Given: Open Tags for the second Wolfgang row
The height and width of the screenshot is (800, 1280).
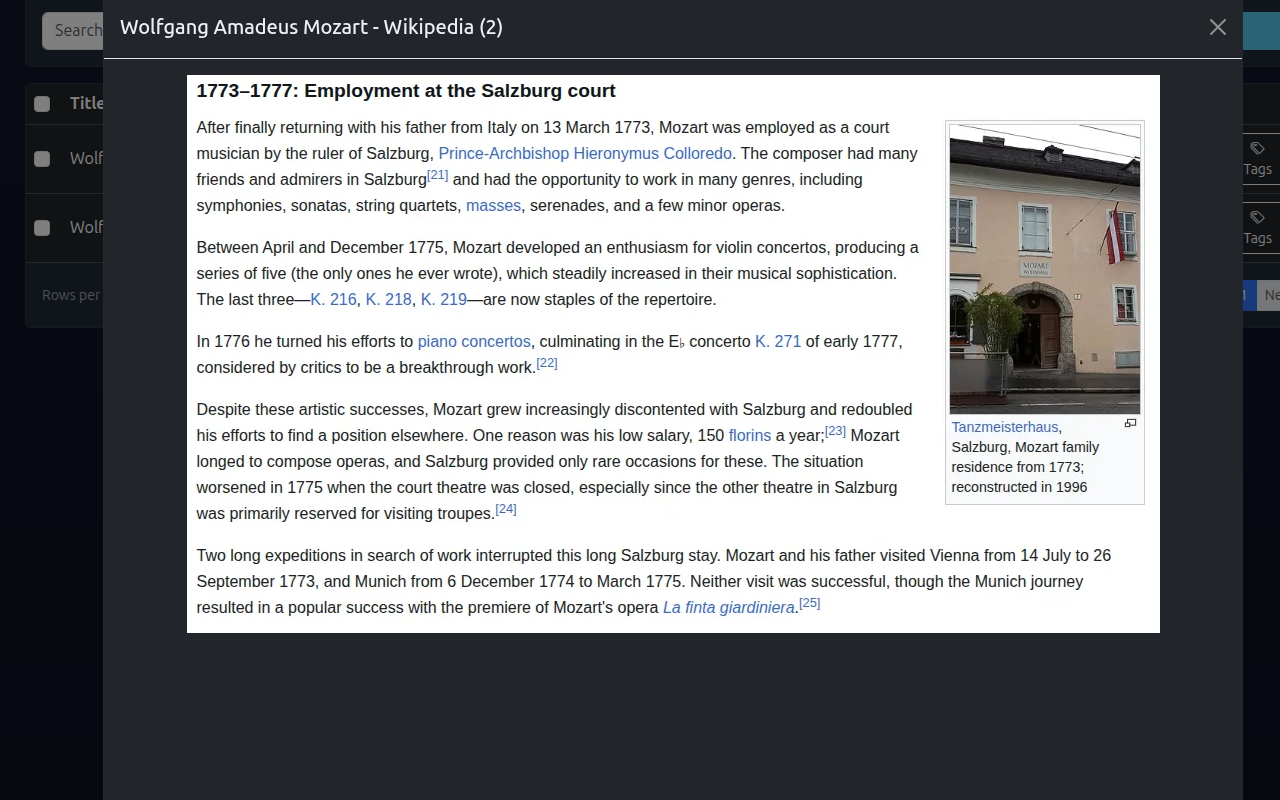Looking at the screenshot, I should (x=1257, y=228).
